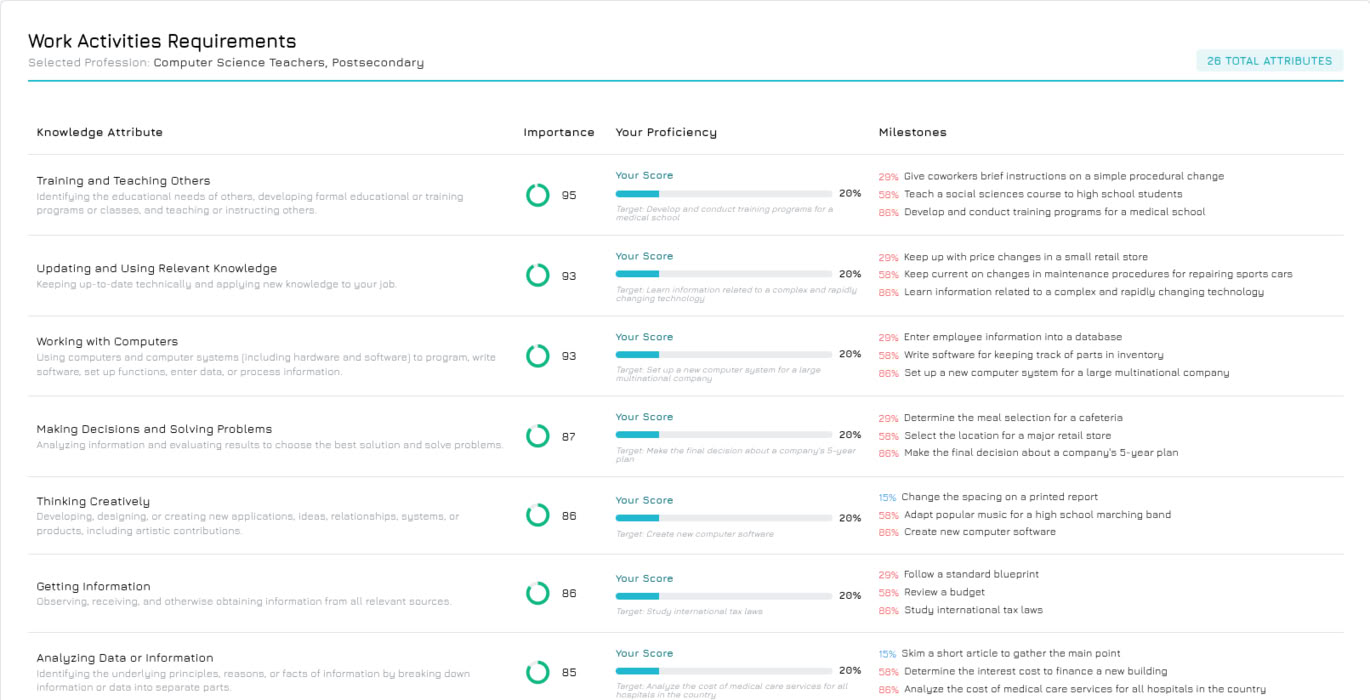1370x700 pixels.
Task: Click the Your Proficiency column header
Action: pyautogui.click(x=666, y=132)
